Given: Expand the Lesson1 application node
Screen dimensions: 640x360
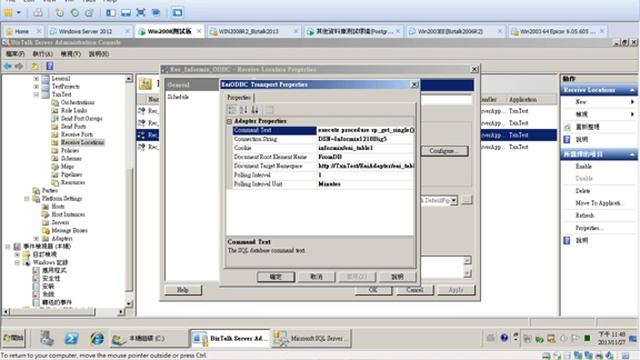Looking at the screenshot, I should click(x=36, y=78).
